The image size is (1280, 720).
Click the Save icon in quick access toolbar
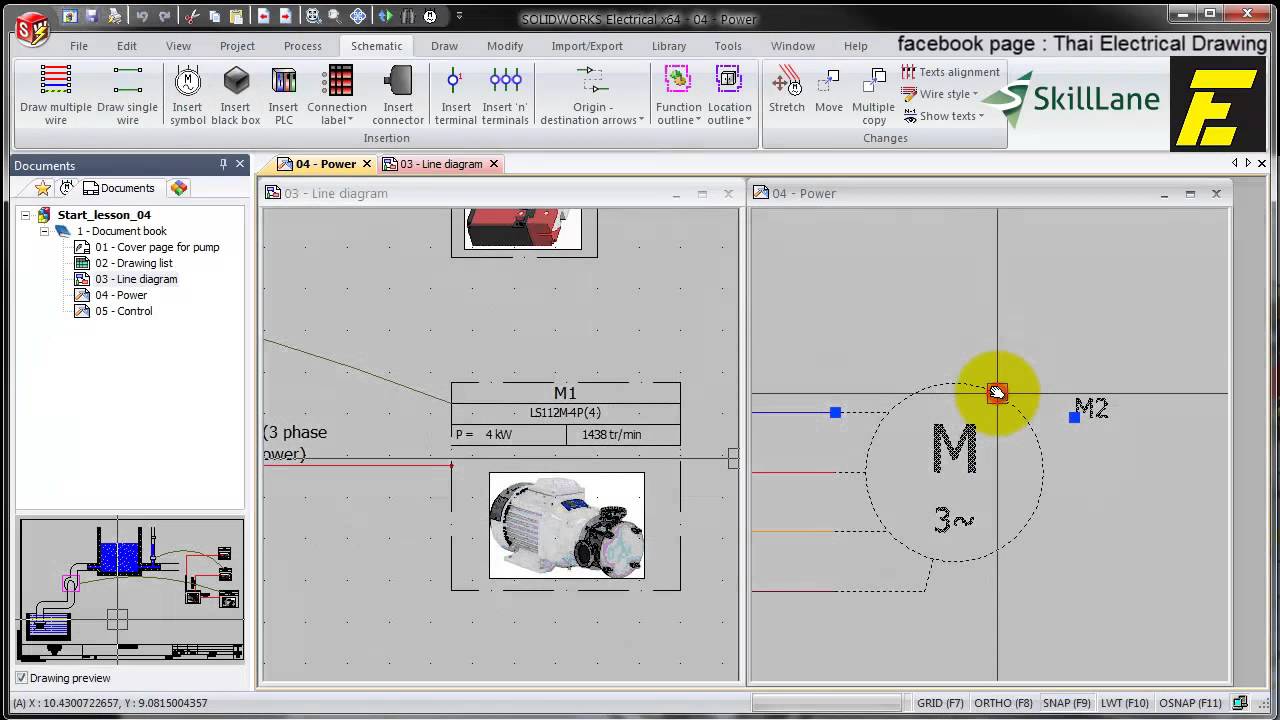pos(92,16)
